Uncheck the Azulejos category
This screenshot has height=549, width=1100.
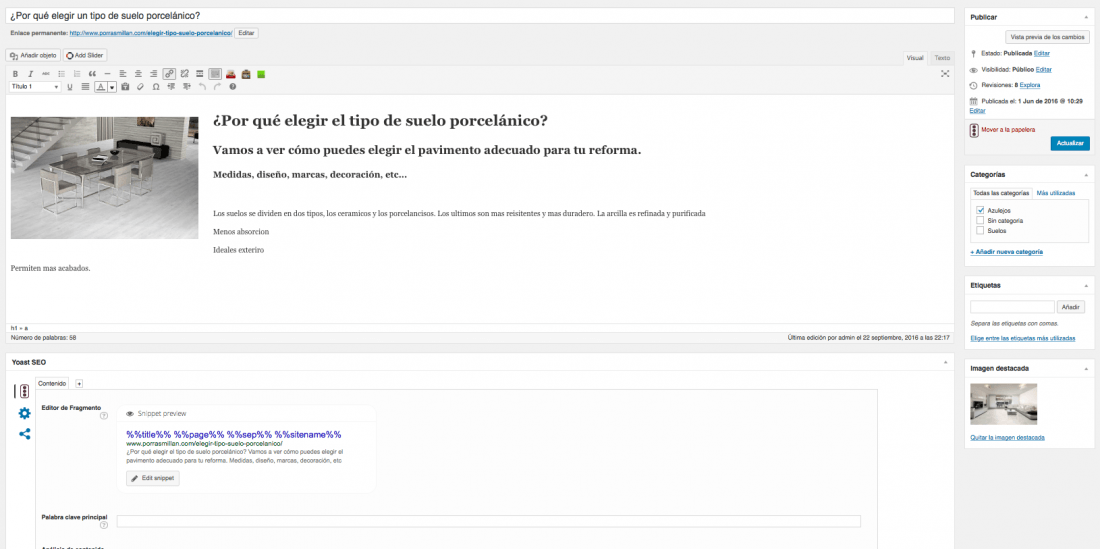pyautogui.click(x=980, y=210)
